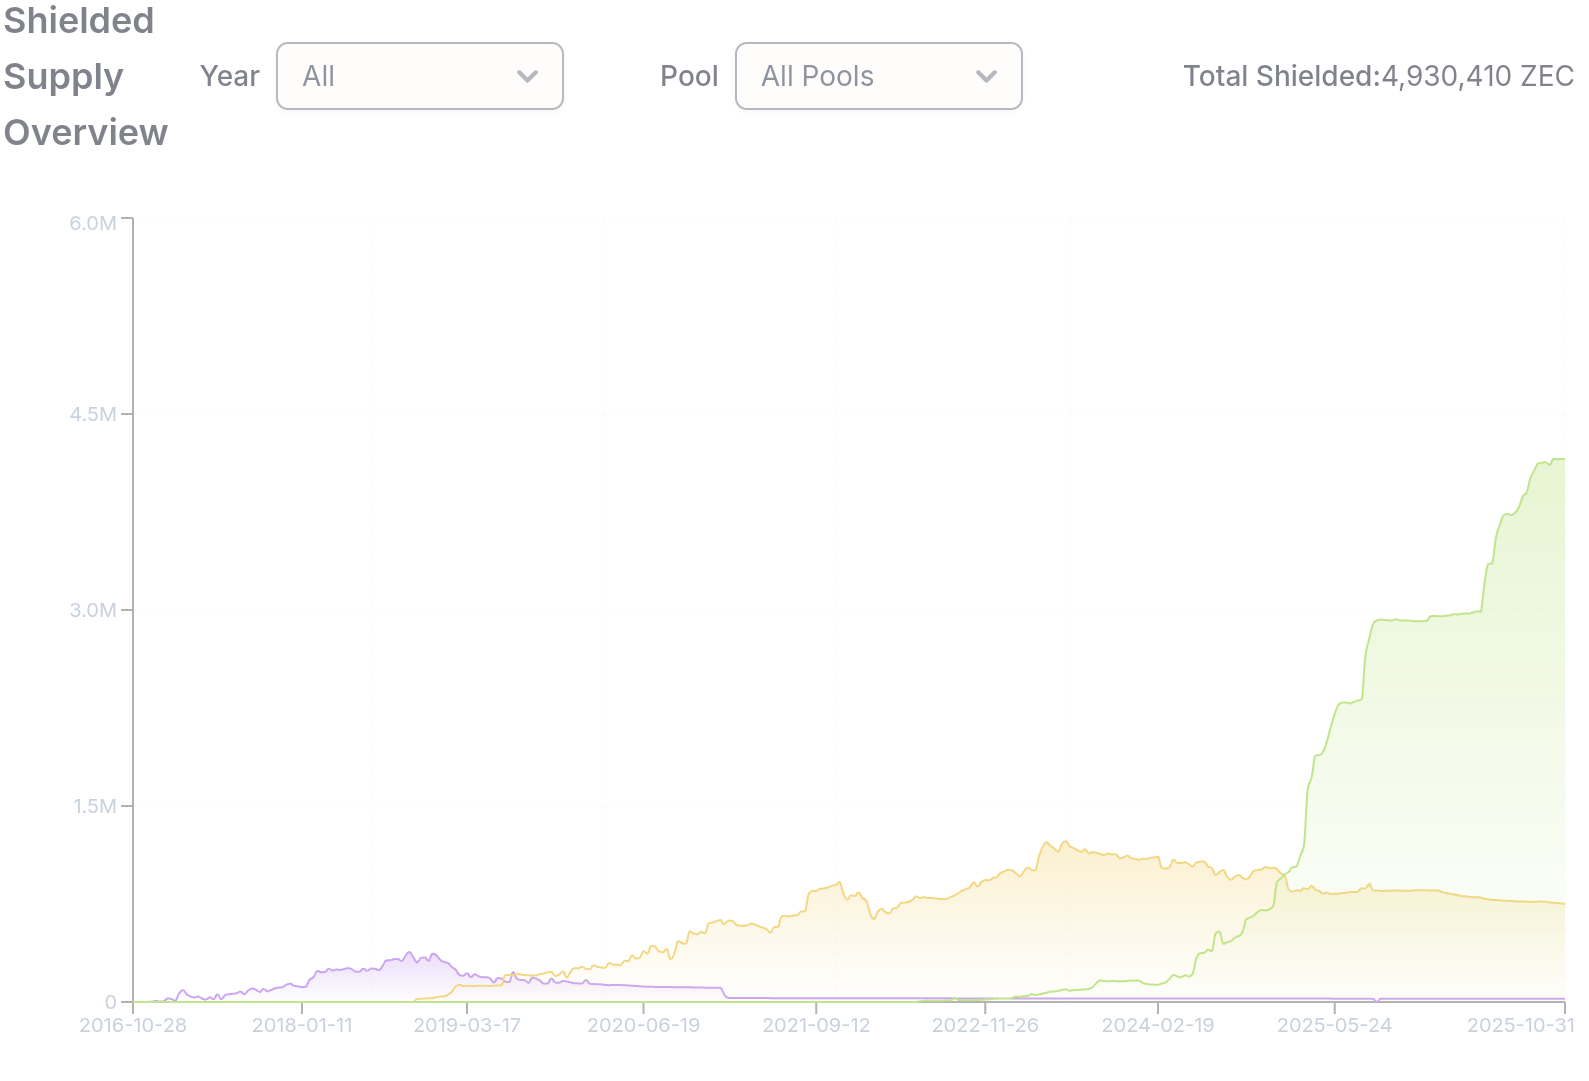The image size is (1589, 1081).
Task: Open the Year dropdown showing All
Action: [x=420, y=76]
